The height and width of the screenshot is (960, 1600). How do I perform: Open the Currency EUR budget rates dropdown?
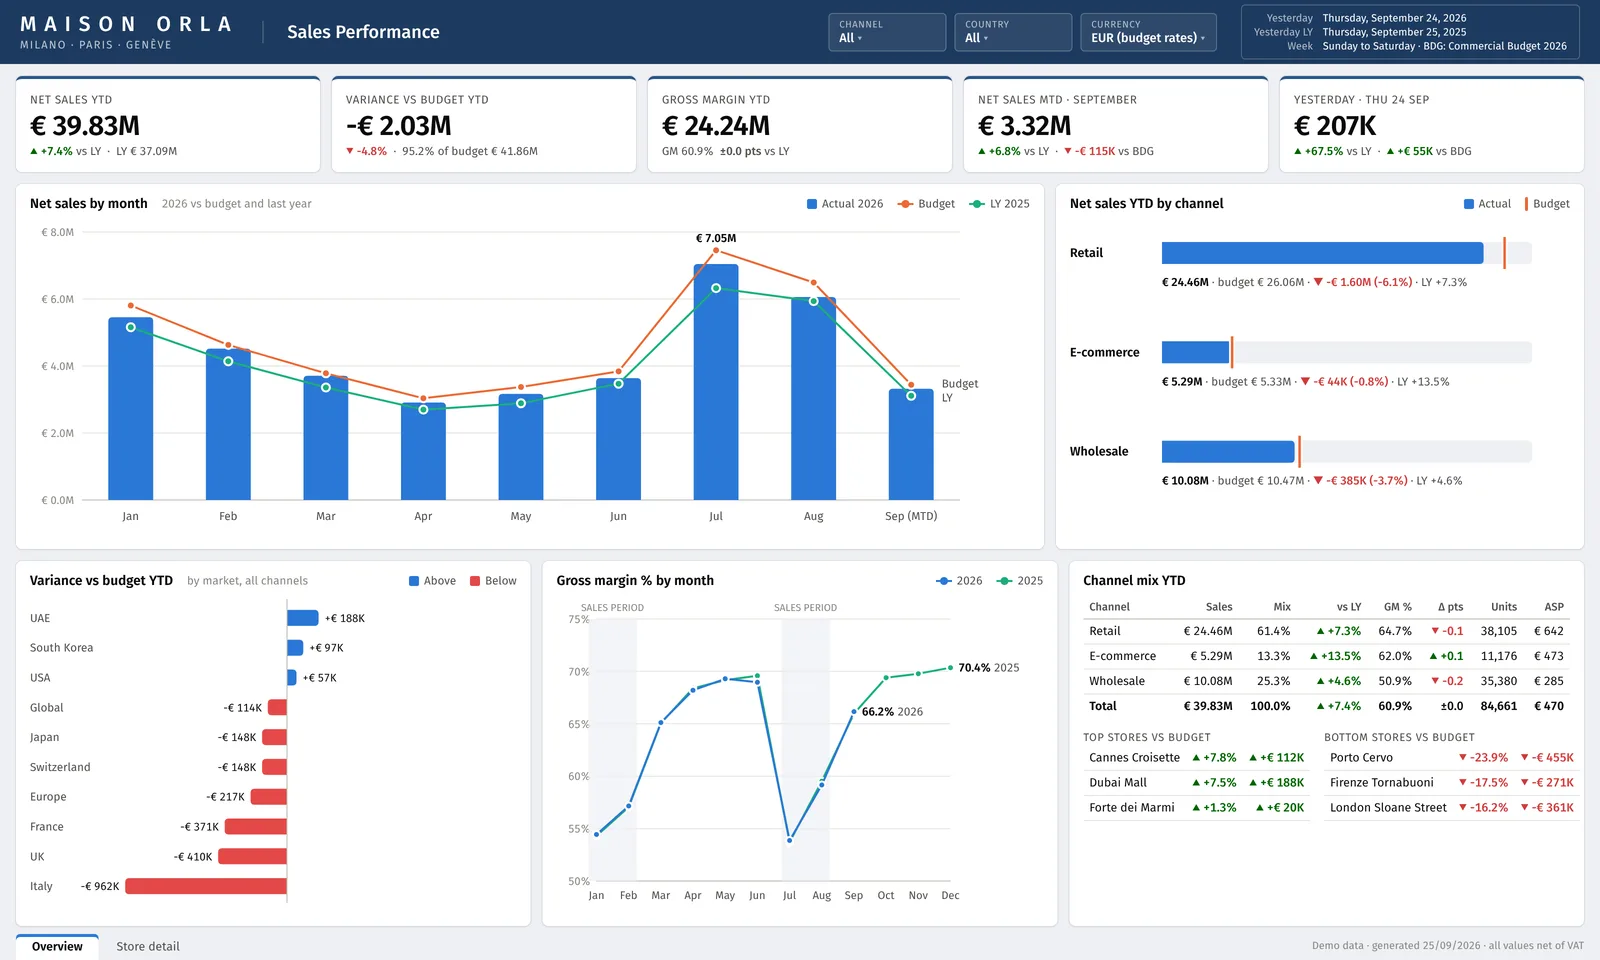(x=1148, y=32)
